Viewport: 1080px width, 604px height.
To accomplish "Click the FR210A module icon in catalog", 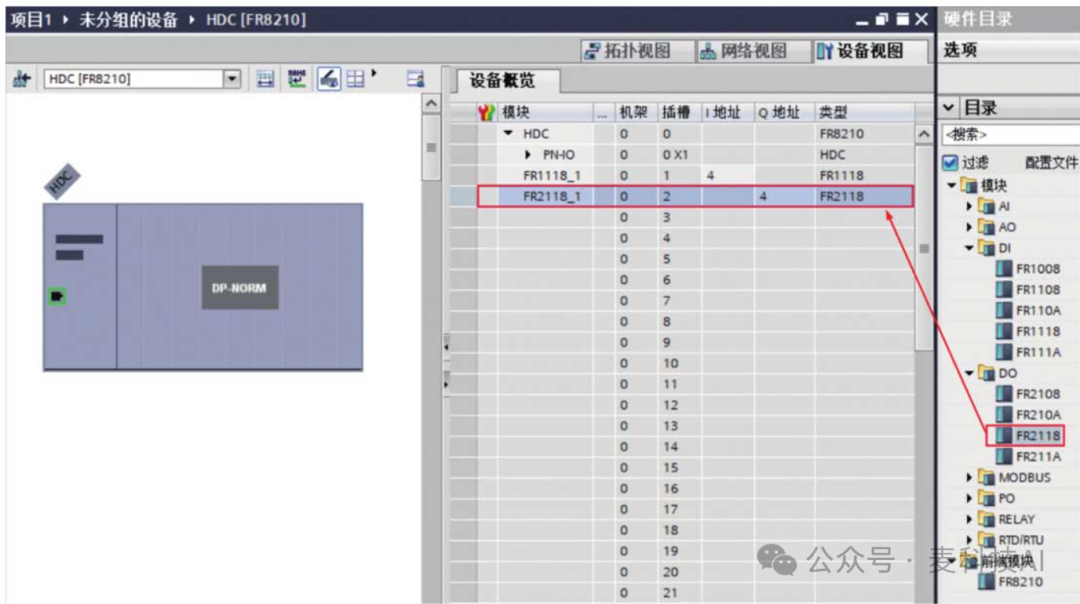I will click(1004, 415).
